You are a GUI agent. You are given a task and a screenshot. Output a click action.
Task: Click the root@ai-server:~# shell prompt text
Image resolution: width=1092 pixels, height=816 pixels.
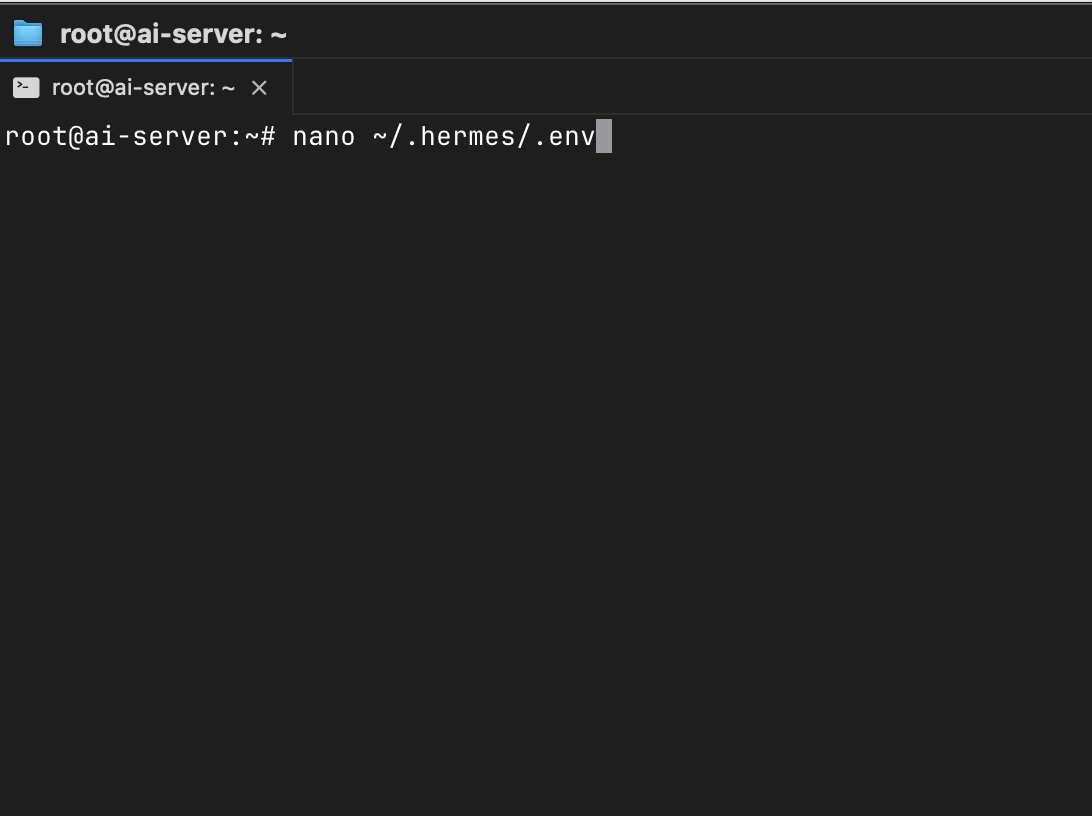140,136
